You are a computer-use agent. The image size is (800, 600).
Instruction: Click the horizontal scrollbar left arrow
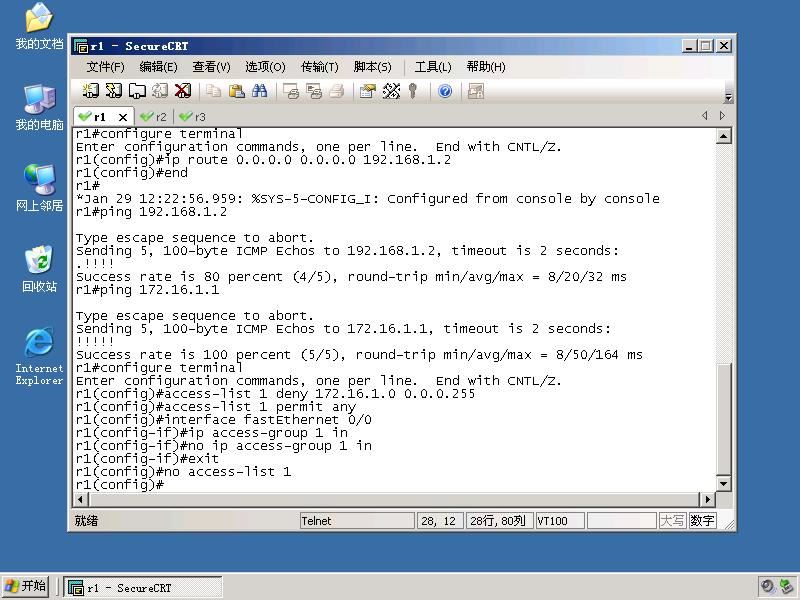tap(81, 499)
